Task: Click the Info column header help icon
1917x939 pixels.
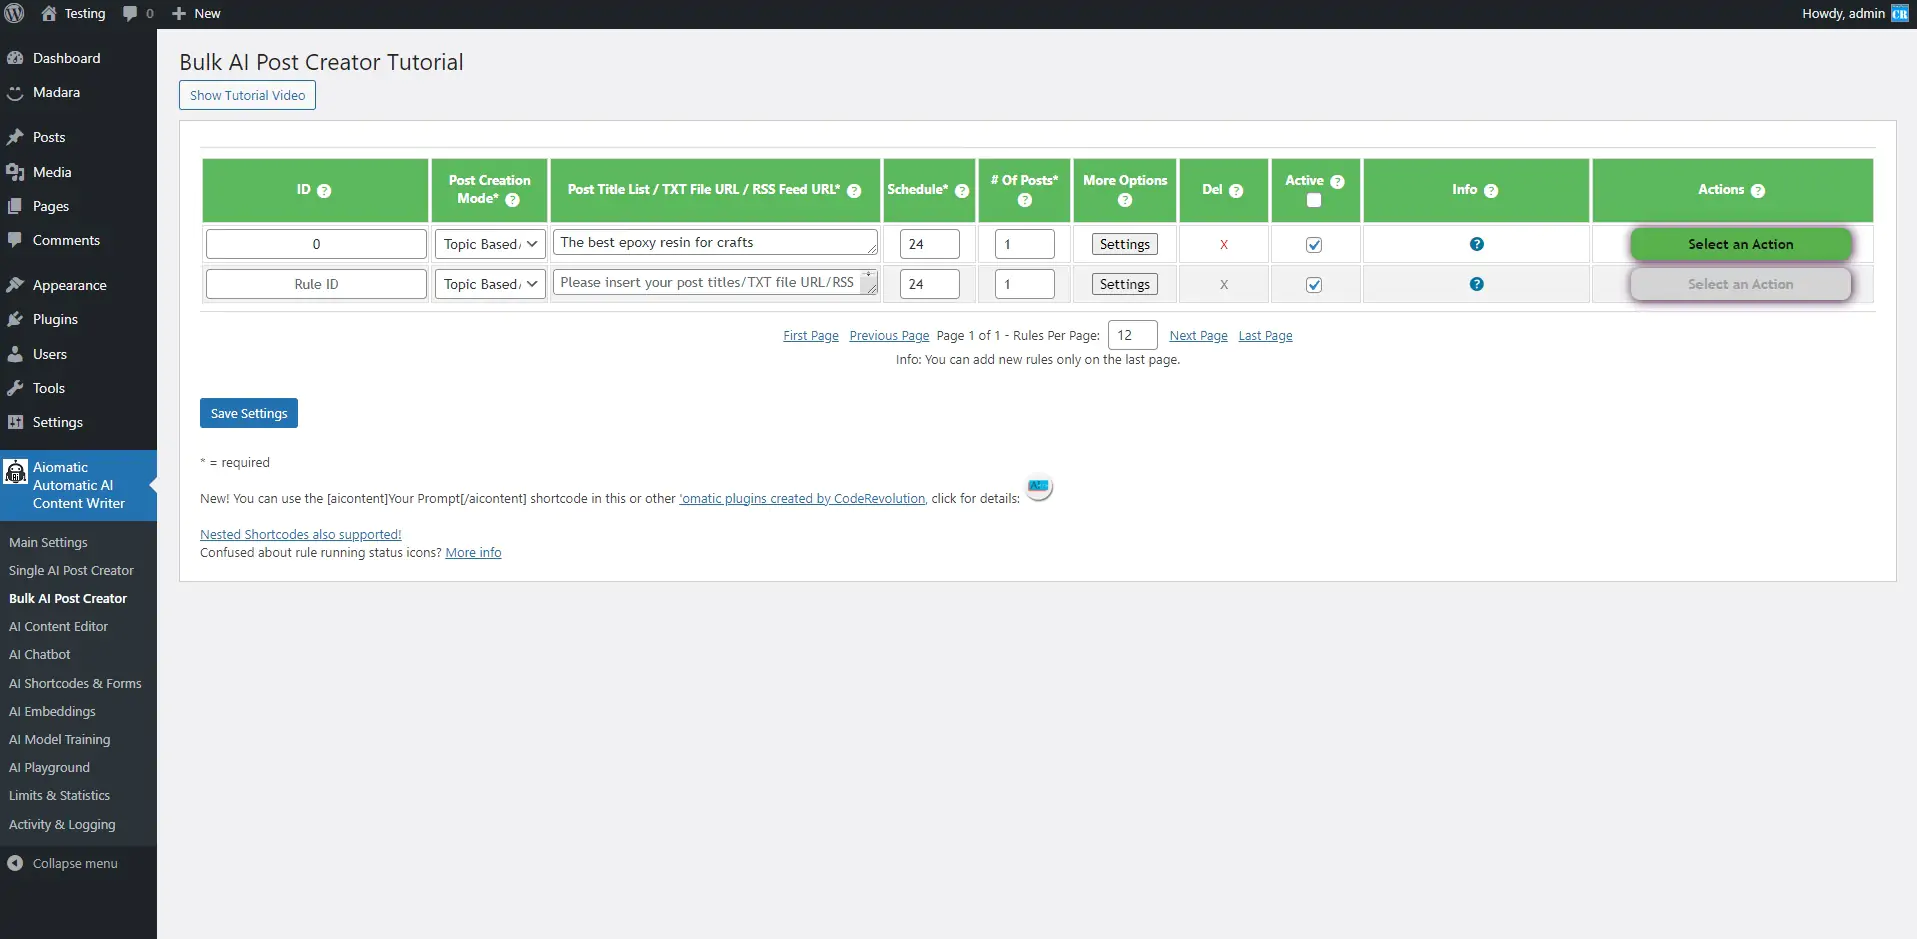Action: click(x=1491, y=190)
